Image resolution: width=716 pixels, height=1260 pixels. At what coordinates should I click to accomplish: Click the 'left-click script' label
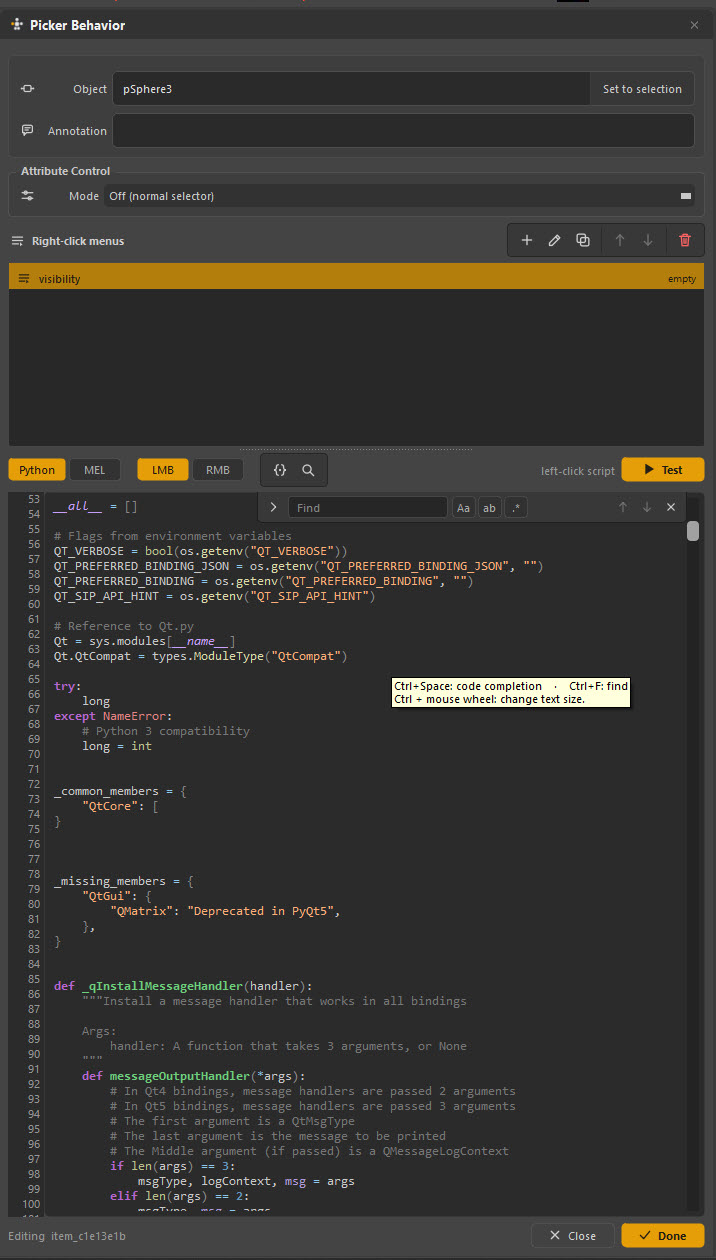click(577, 470)
